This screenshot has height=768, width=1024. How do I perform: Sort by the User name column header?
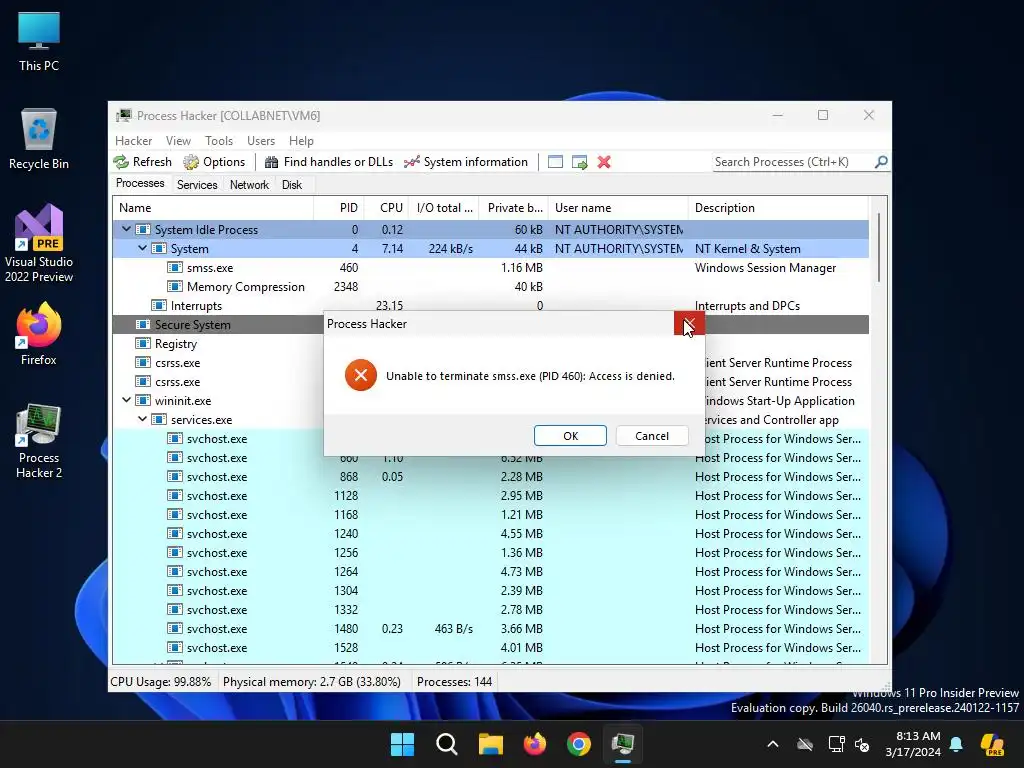click(x=618, y=208)
